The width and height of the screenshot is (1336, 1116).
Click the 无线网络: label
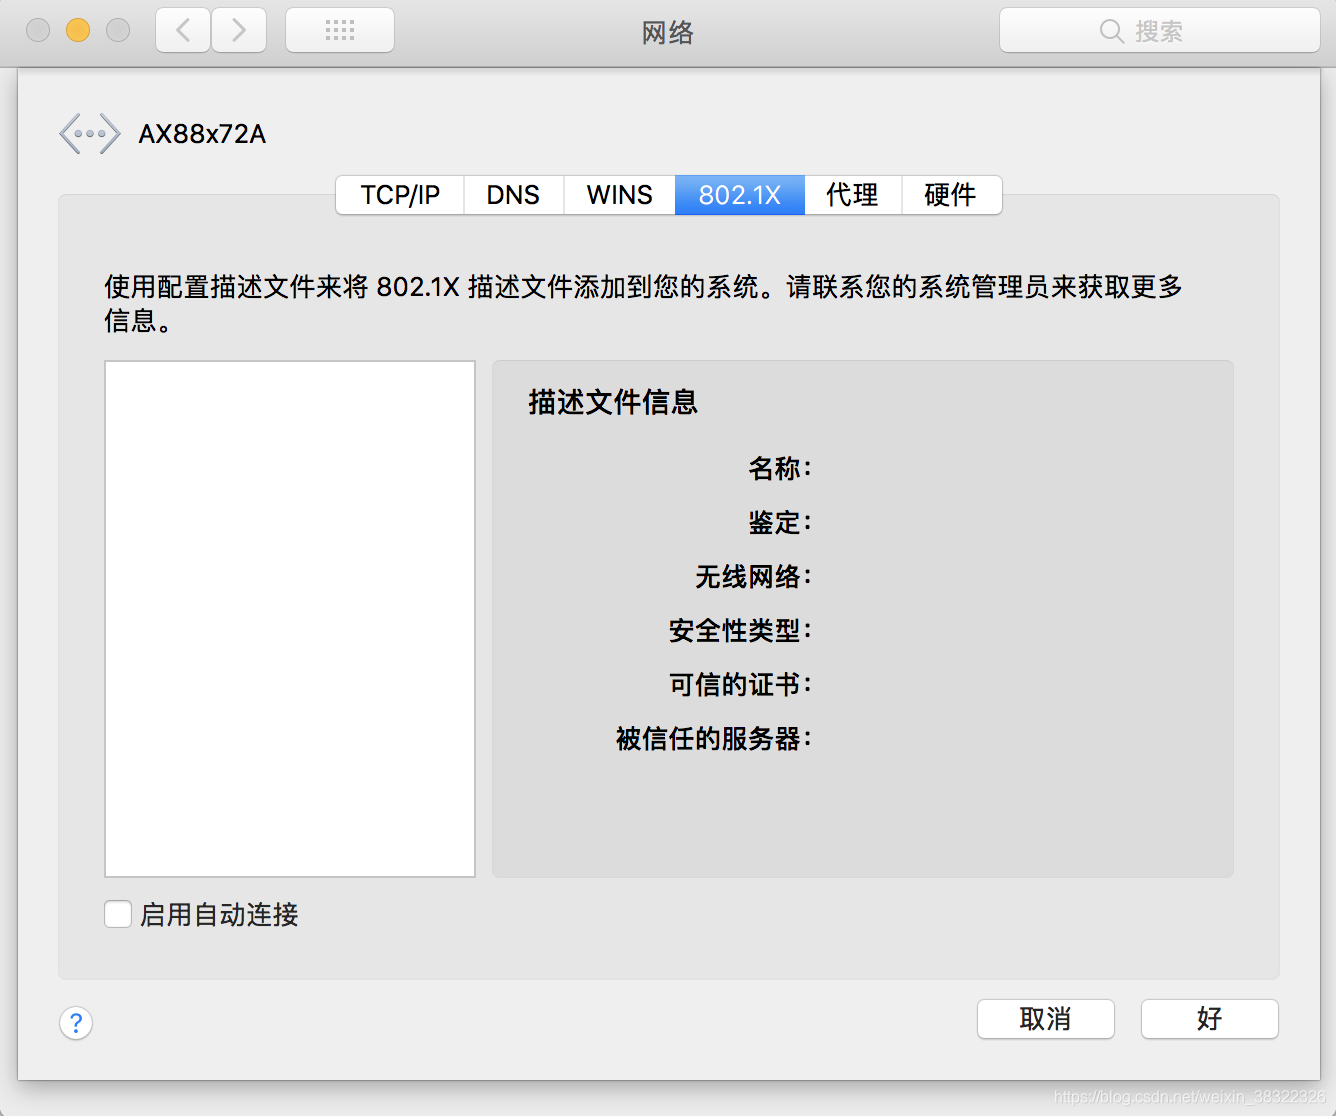point(754,576)
